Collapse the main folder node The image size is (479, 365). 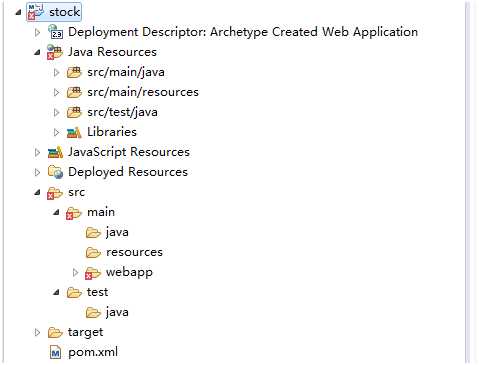click(x=56, y=212)
